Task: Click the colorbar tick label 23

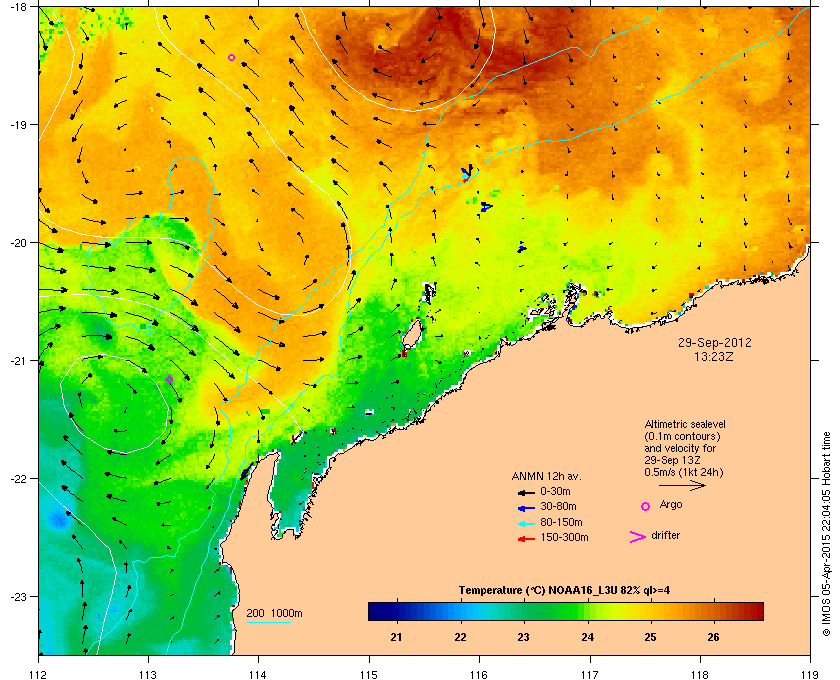Action: (523, 637)
